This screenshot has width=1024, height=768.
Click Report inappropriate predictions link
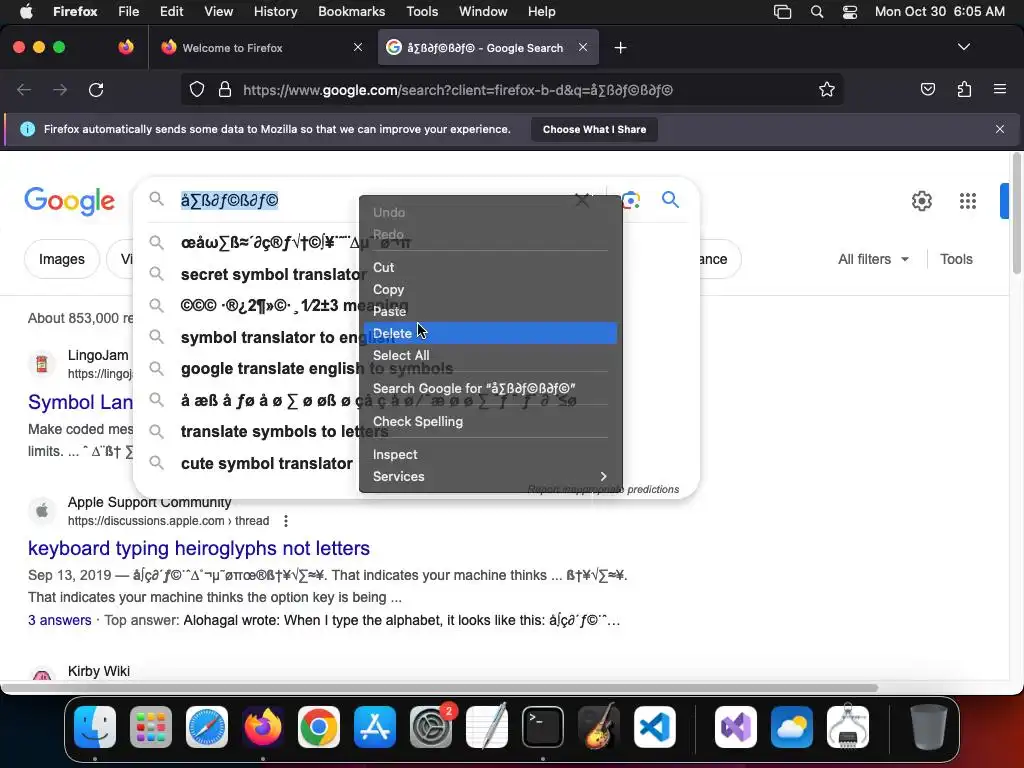(603, 489)
